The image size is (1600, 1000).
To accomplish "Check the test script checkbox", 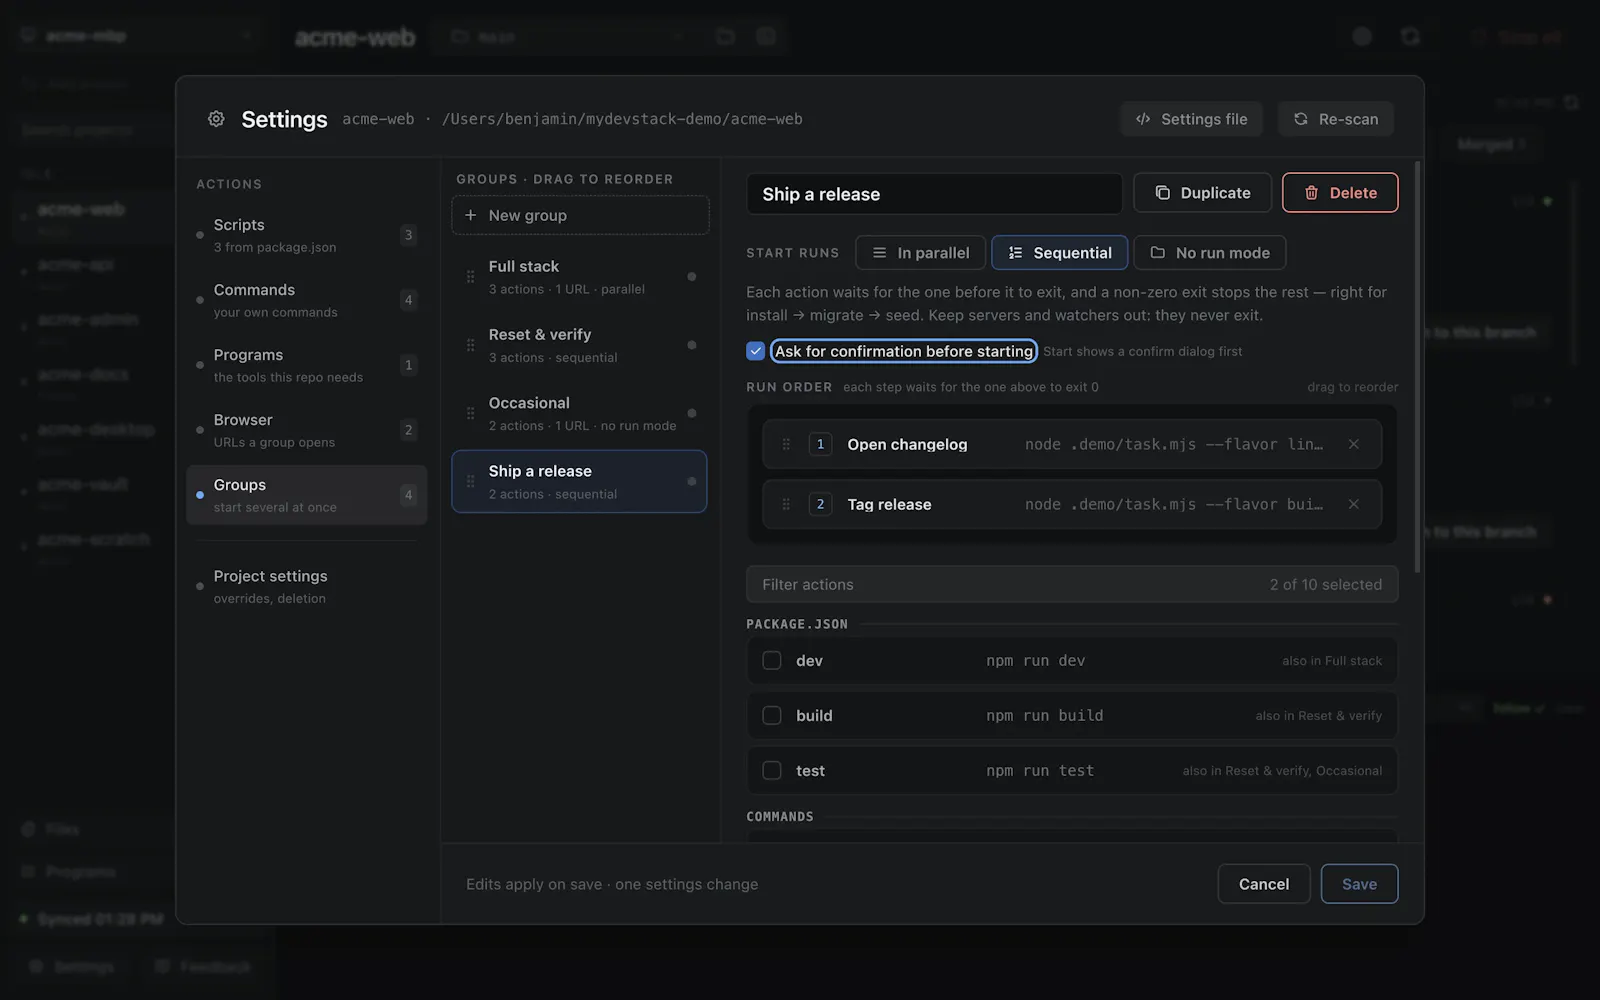I will coord(772,771).
